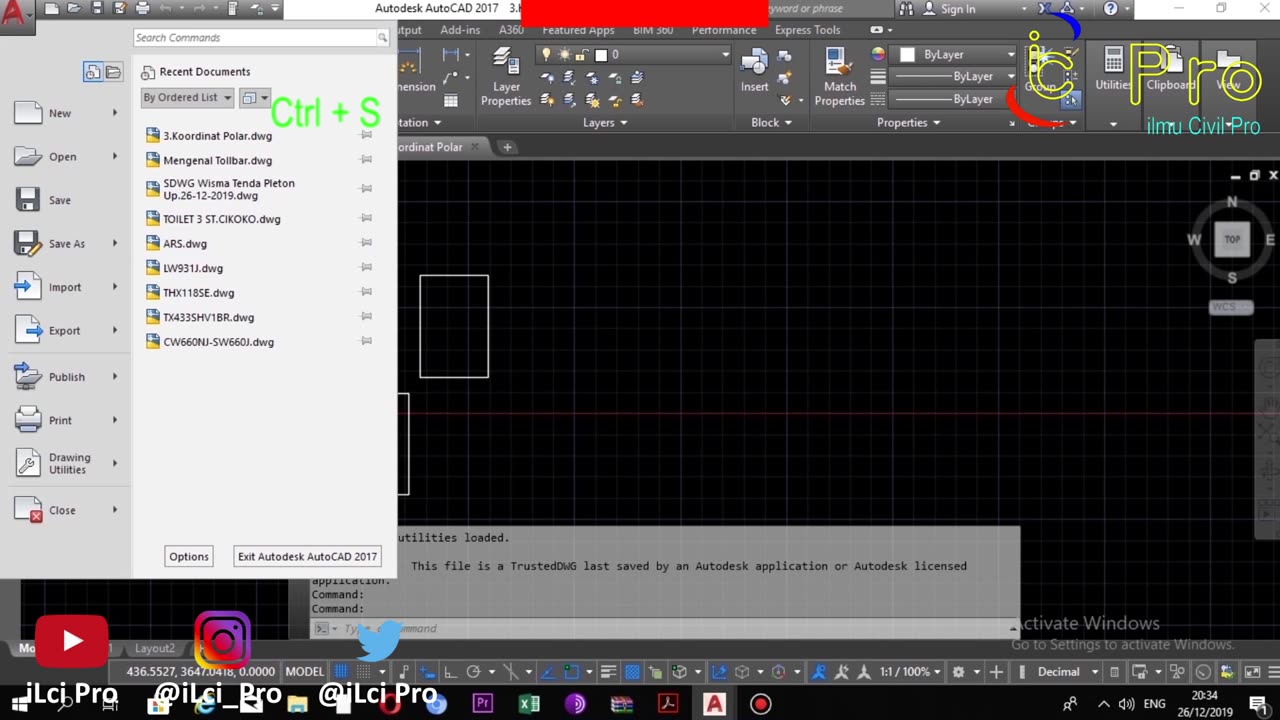Click the New icon in application menu
Viewport: 1280px width, 720px height.
28,112
